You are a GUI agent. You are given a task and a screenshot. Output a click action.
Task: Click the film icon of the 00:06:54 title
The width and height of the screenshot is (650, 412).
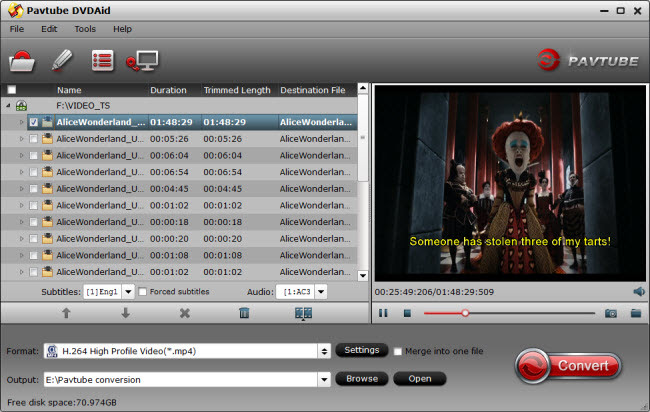(48, 172)
